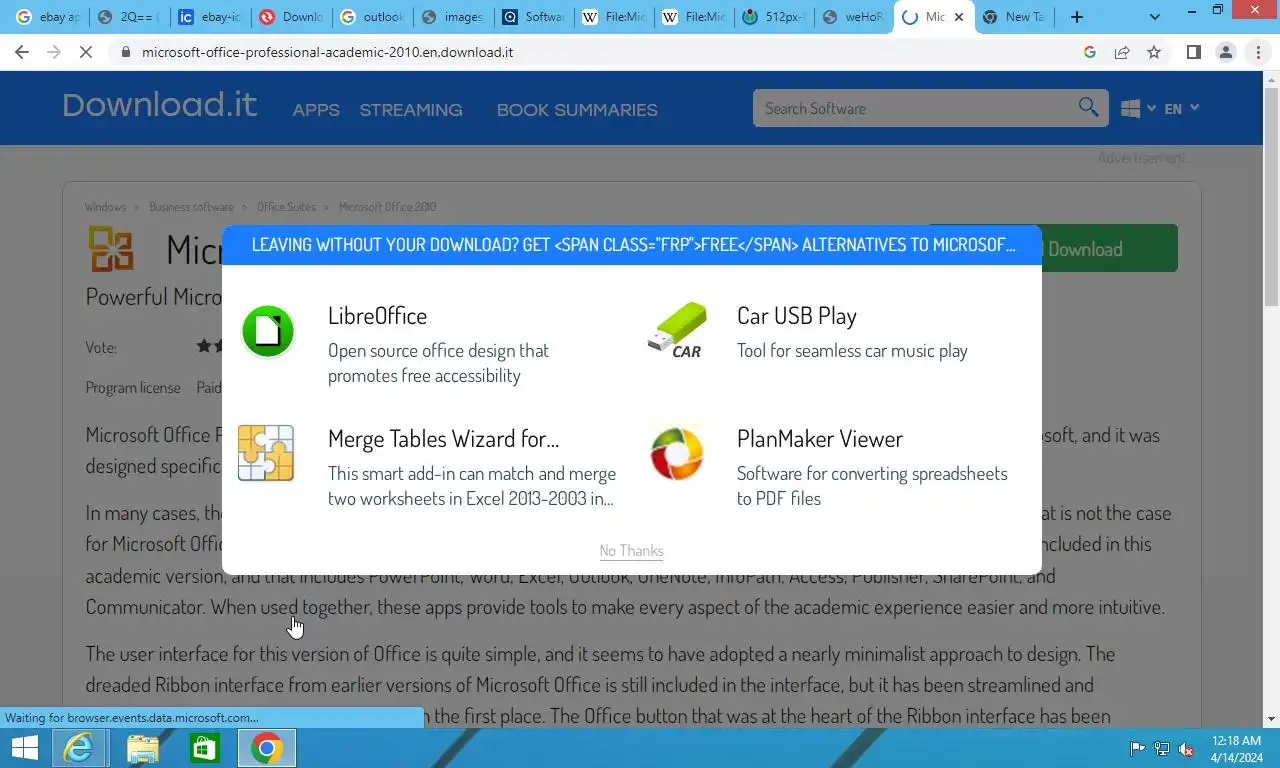Dismiss popup with No Thanks

pyautogui.click(x=631, y=550)
